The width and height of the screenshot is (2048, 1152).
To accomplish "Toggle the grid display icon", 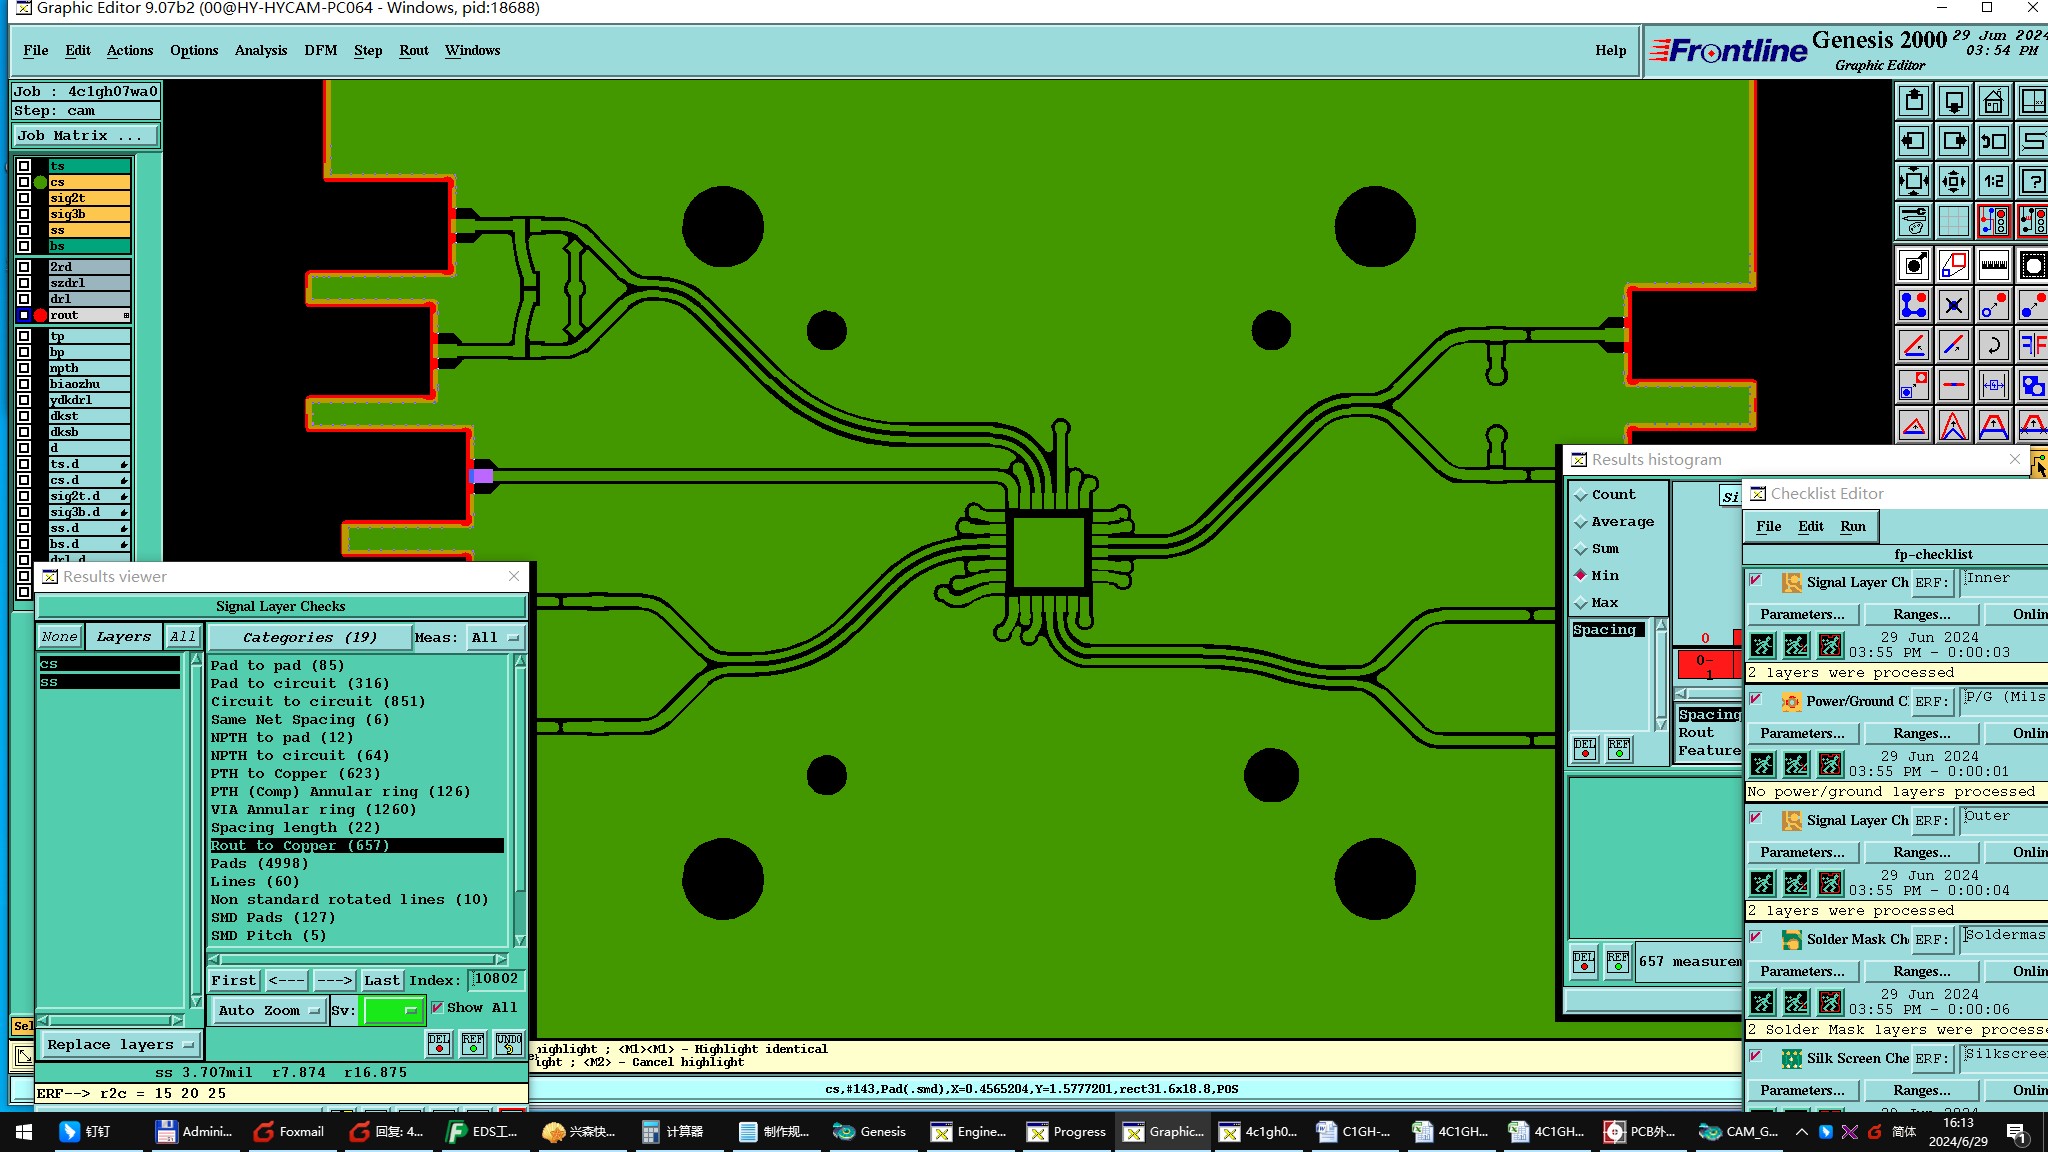I will coord(1953,221).
